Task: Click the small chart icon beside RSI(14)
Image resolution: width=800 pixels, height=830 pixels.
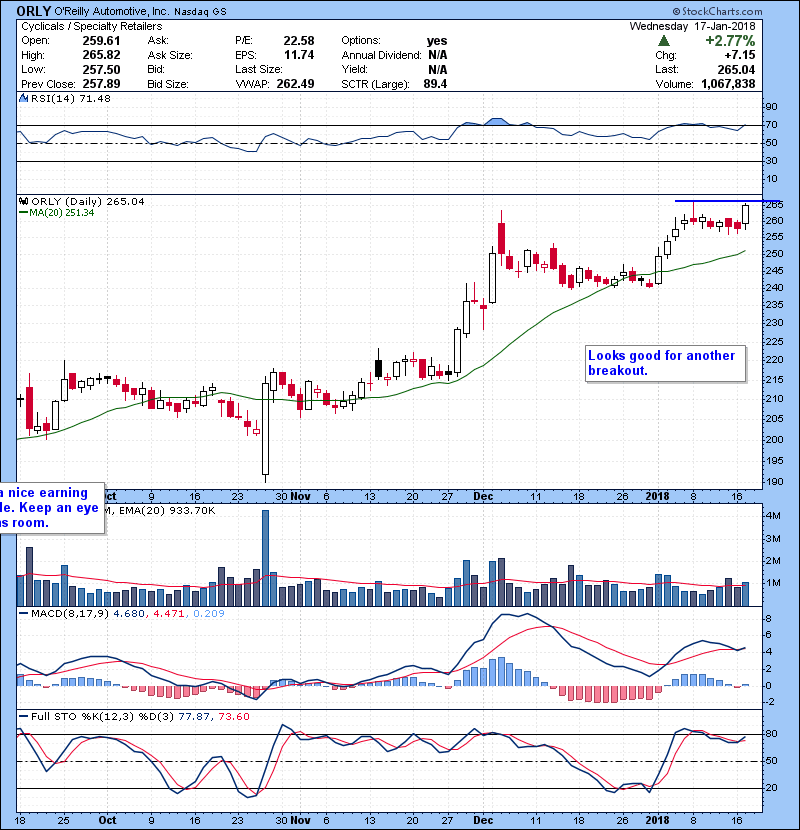Action: tap(24, 98)
